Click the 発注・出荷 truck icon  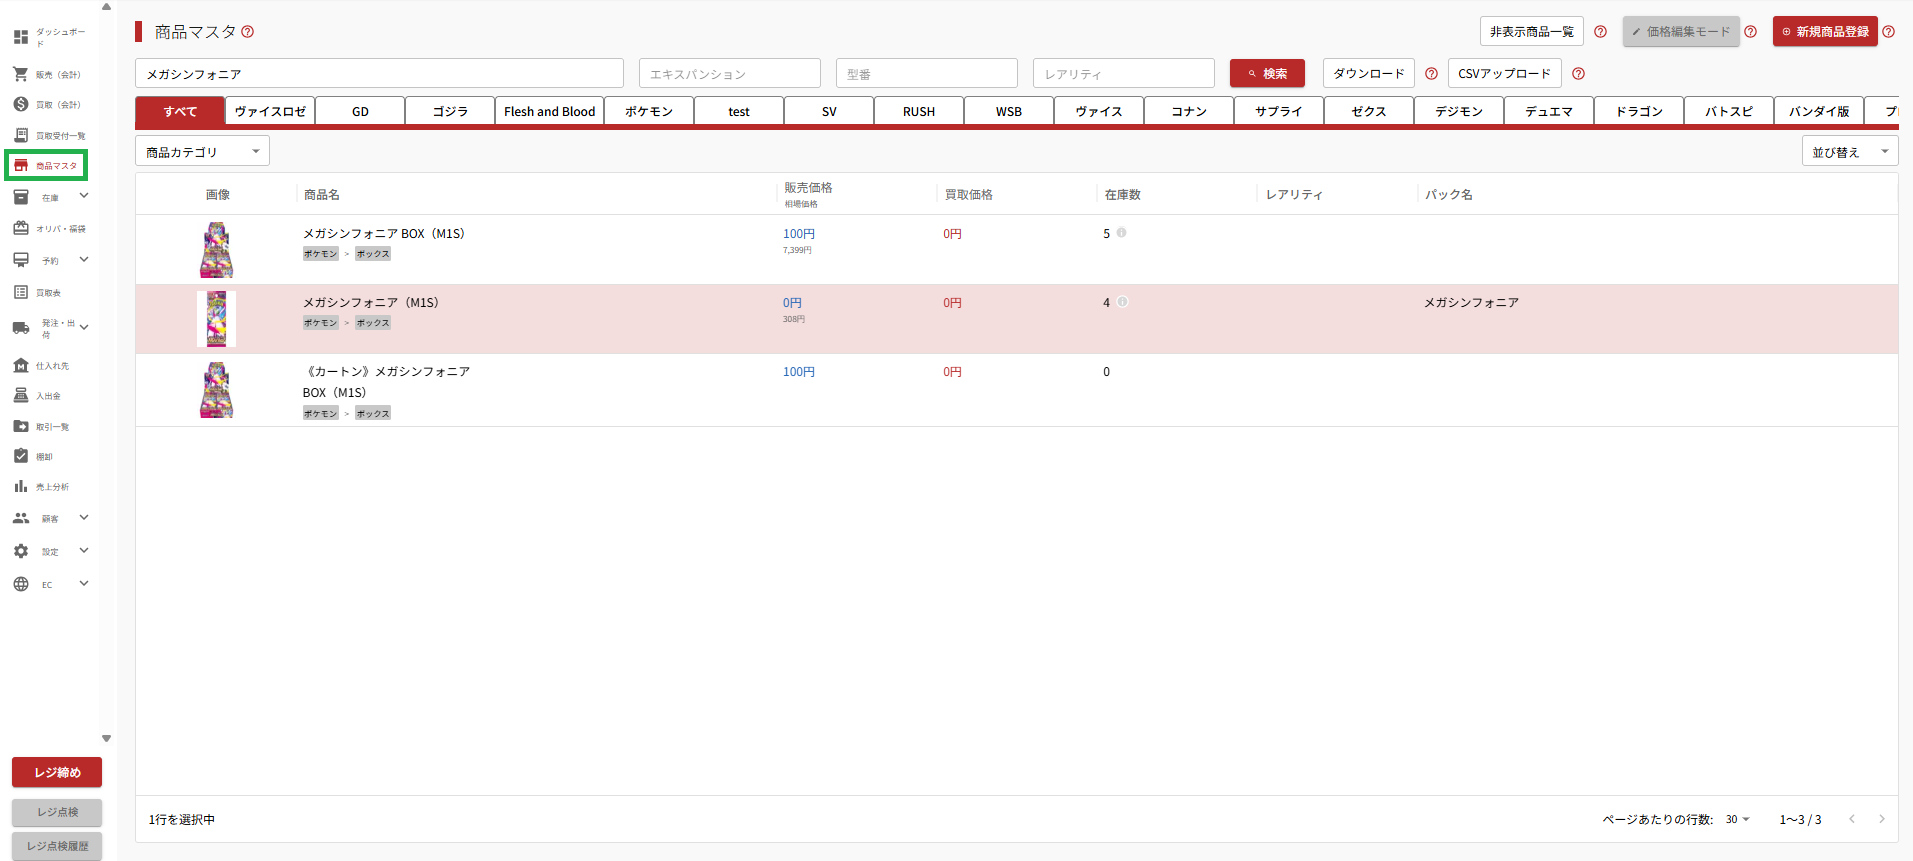(x=21, y=328)
